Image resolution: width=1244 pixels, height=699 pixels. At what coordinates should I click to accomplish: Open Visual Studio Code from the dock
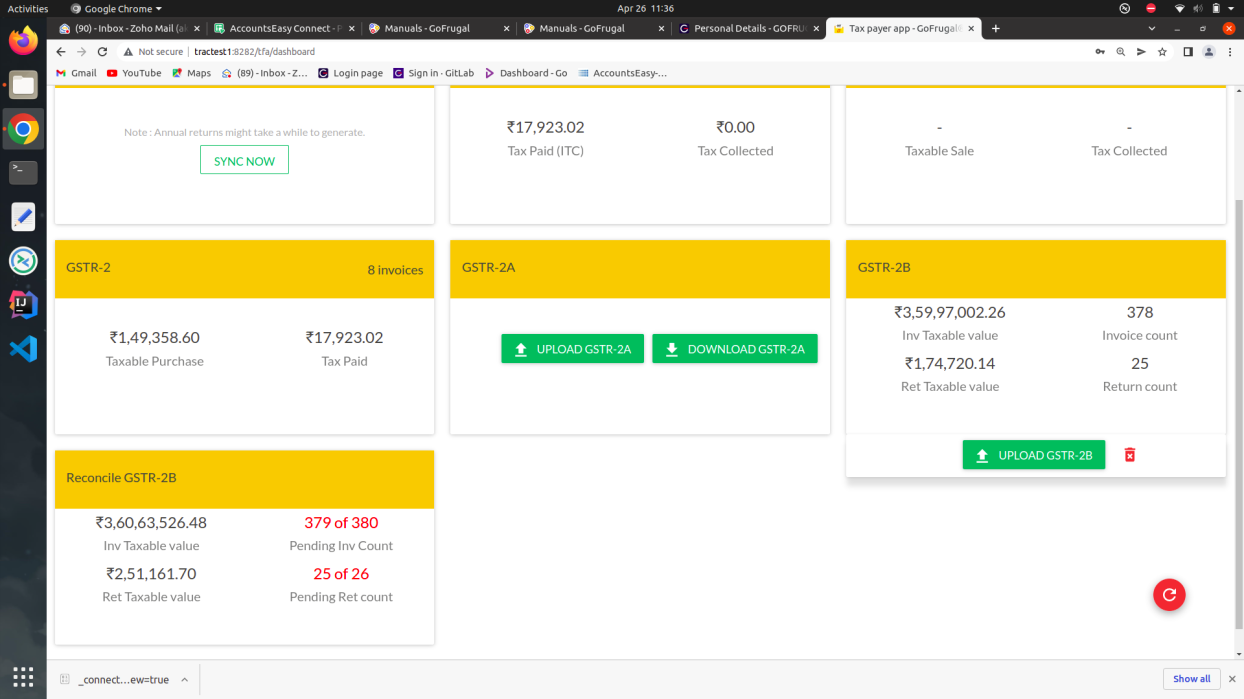click(23, 348)
